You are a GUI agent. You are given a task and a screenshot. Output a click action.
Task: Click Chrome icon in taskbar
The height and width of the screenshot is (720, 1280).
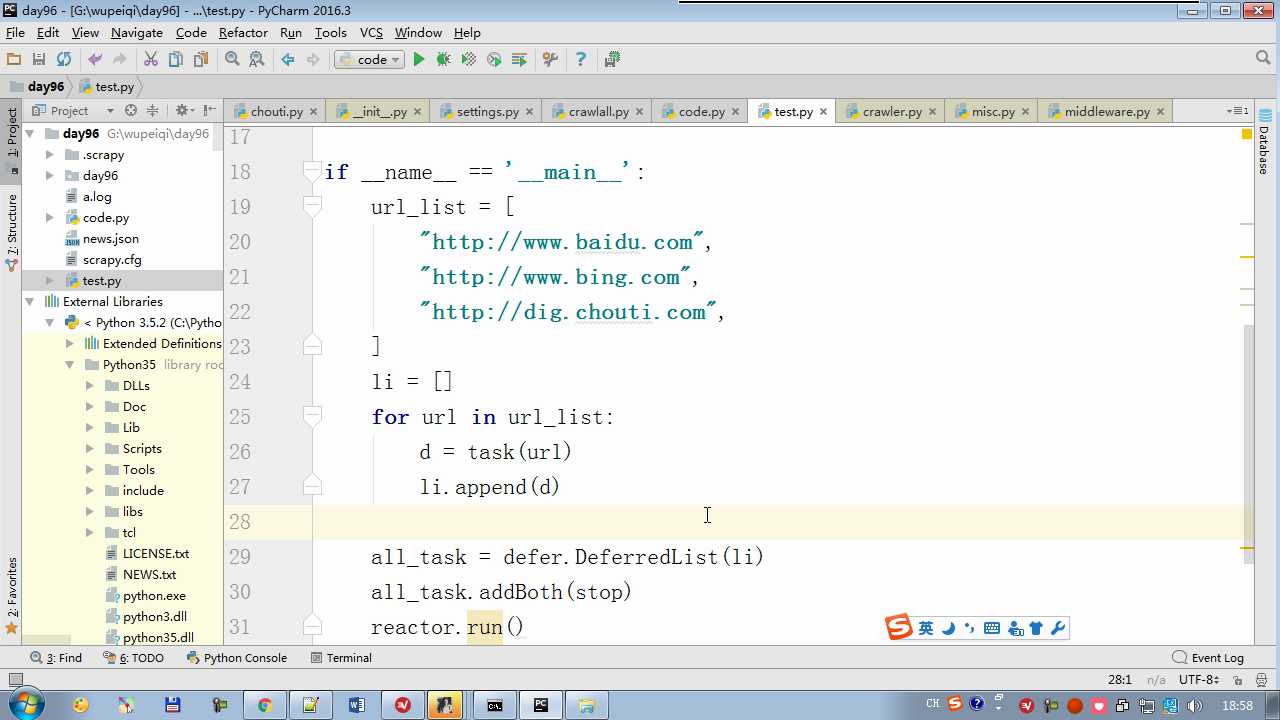(264, 705)
